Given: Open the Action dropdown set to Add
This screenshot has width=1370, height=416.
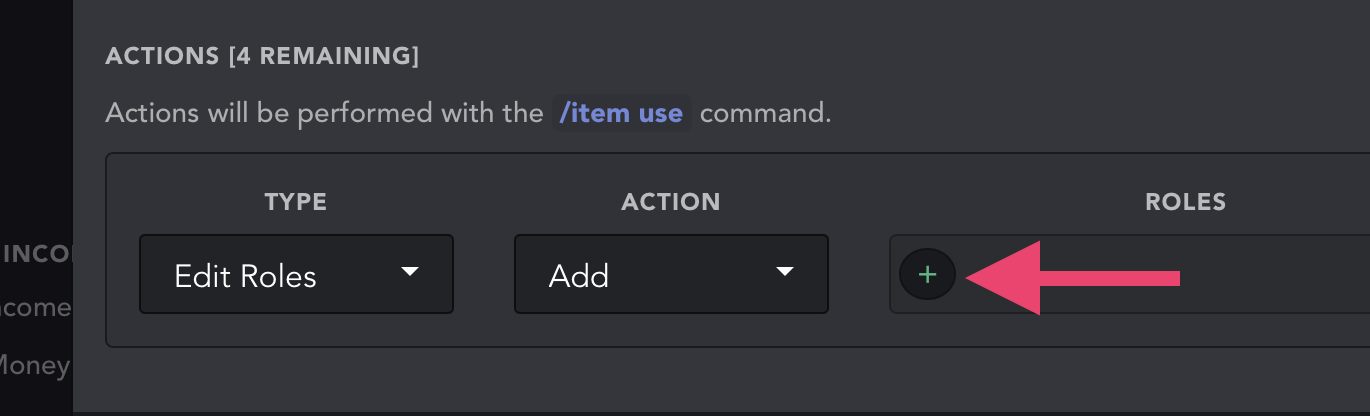Looking at the screenshot, I should pyautogui.click(x=670, y=274).
